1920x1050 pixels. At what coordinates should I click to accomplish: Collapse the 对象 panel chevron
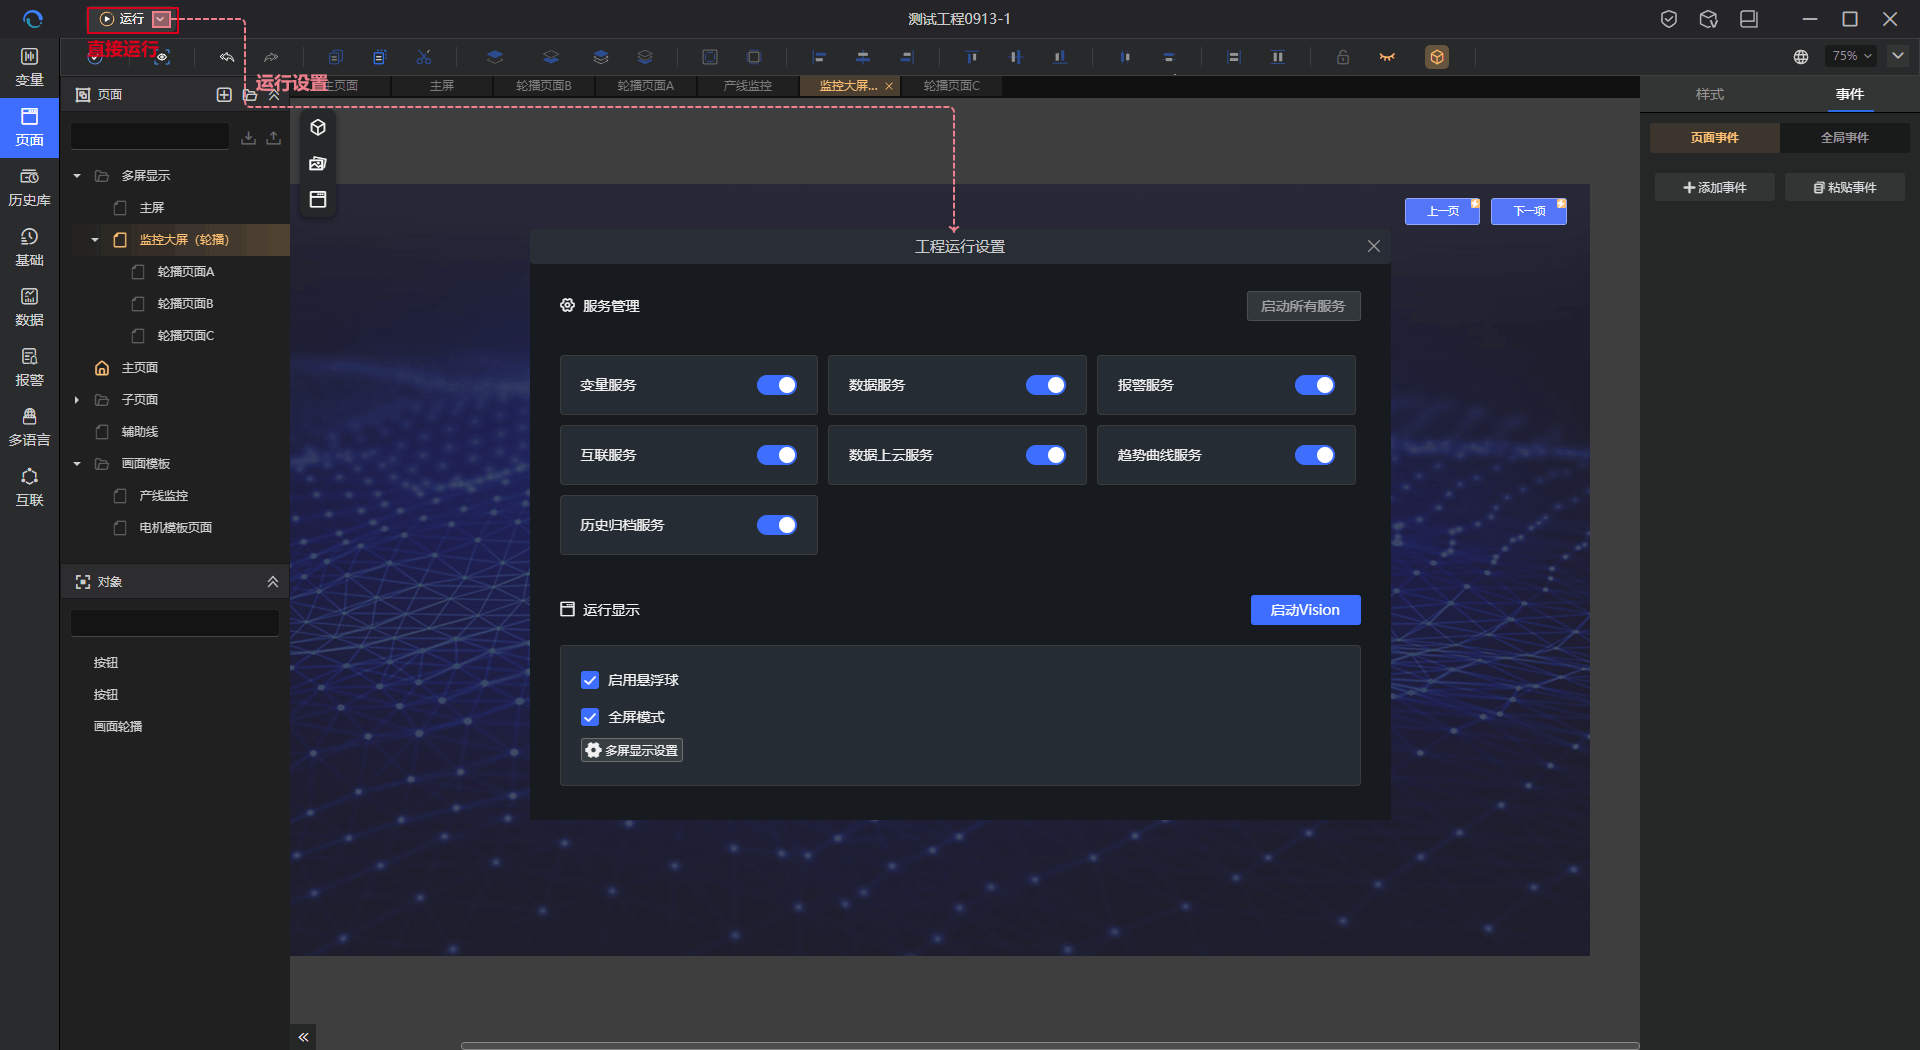272,582
